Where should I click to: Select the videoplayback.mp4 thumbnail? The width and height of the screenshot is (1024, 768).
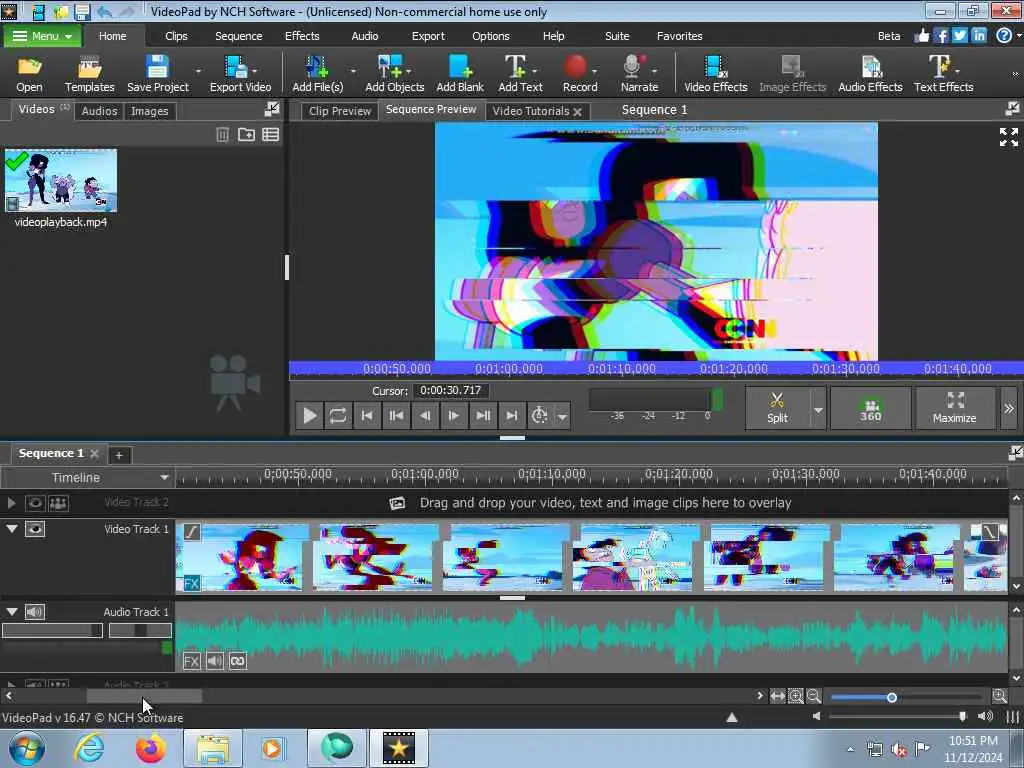click(x=61, y=181)
